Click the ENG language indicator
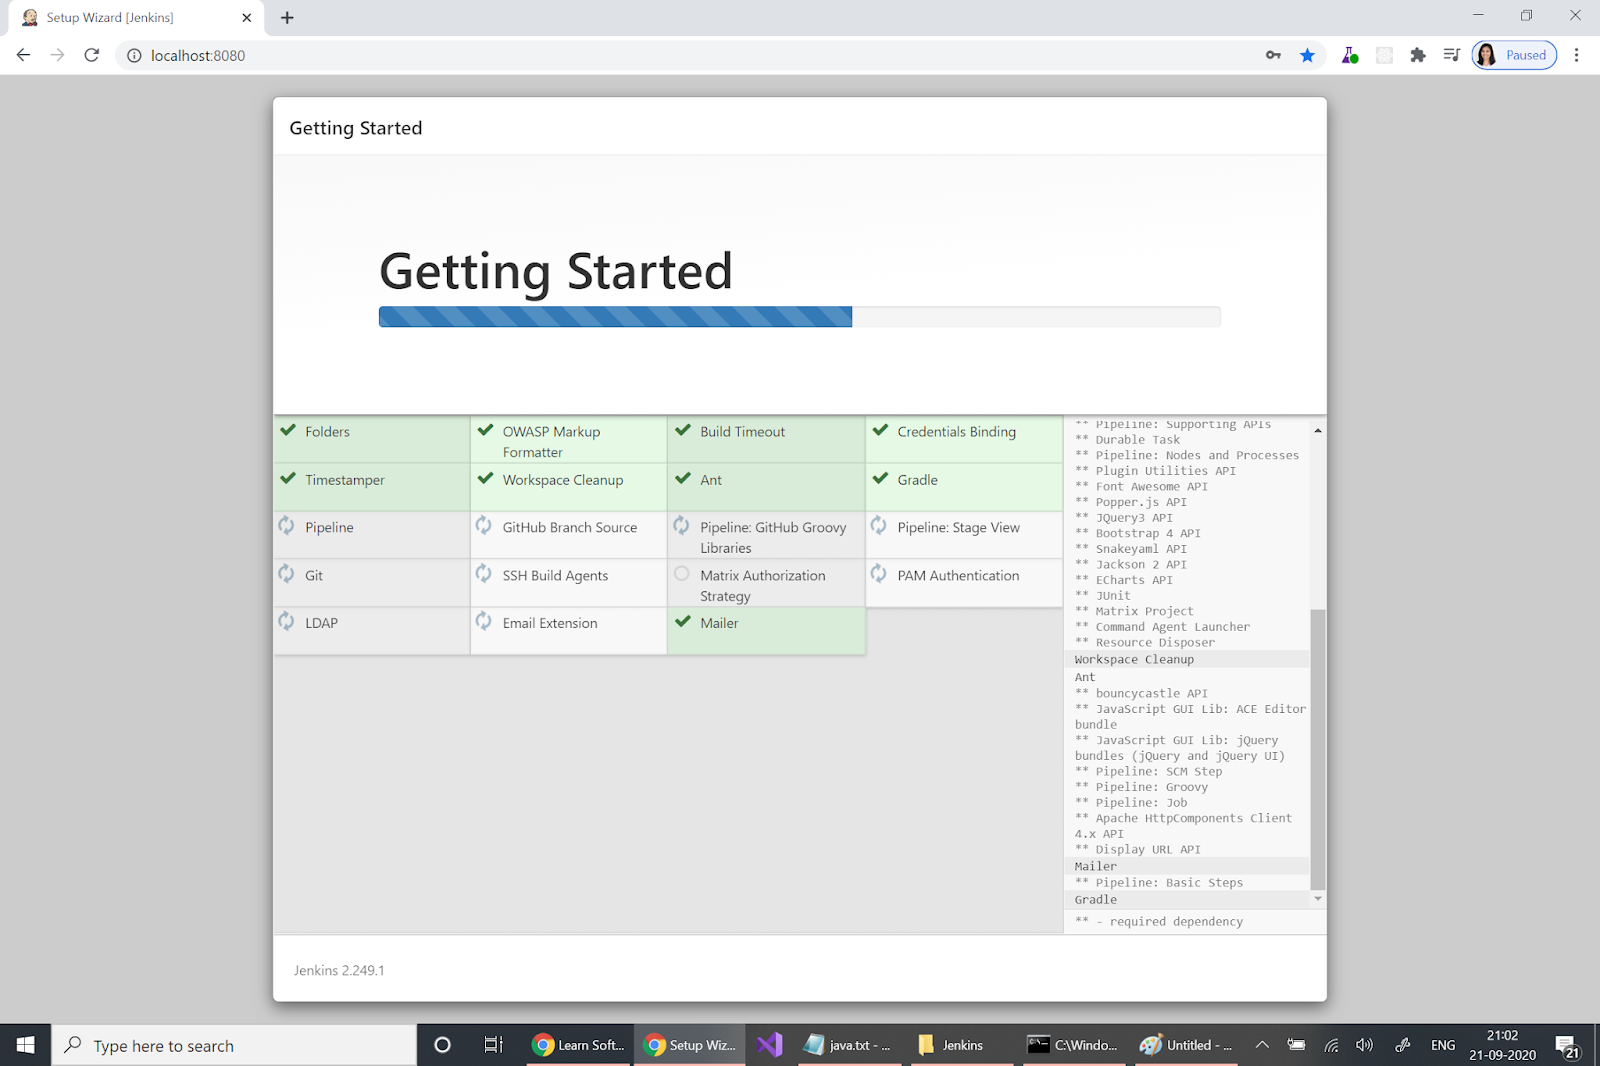Image resolution: width=1600 pixels, height=1066 pixels. pyautogui.click(x=1443, y=1045)
